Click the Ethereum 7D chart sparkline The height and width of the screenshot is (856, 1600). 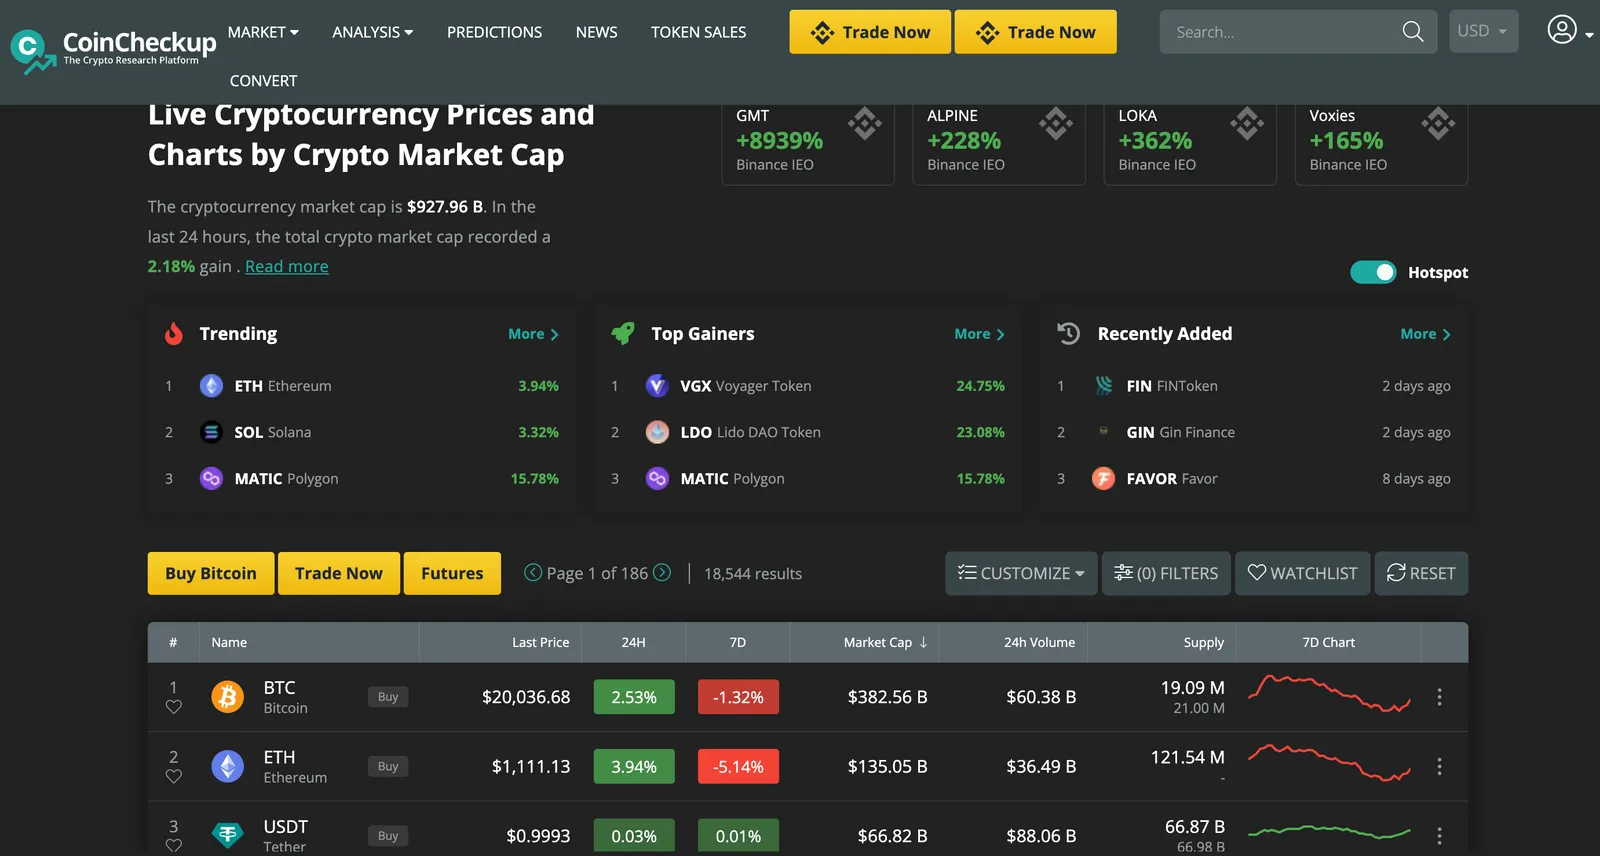pos(1329,762)
